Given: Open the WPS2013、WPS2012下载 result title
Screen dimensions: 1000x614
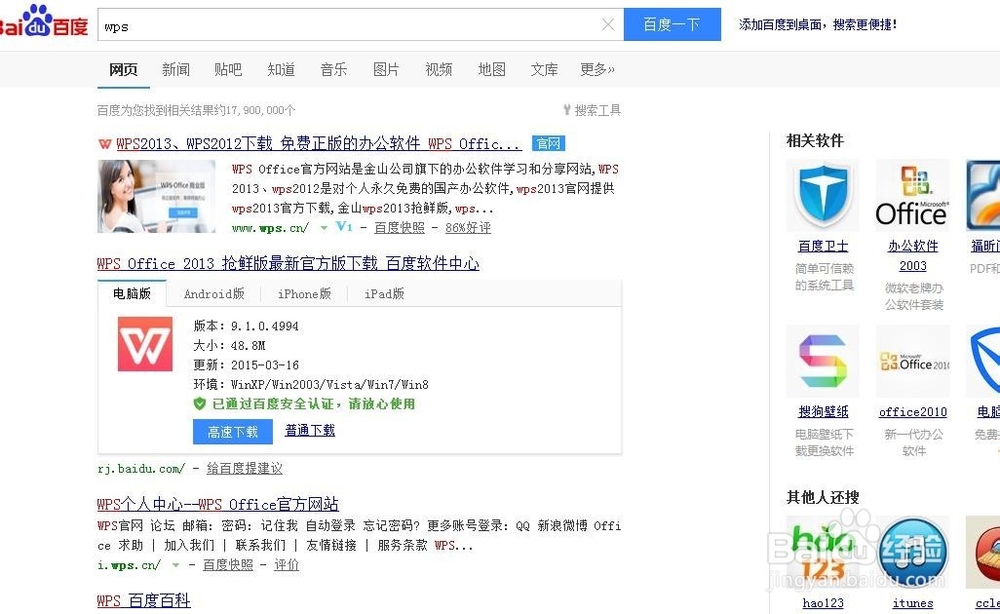Looking at the screenshot, I should tap(319, 143).
